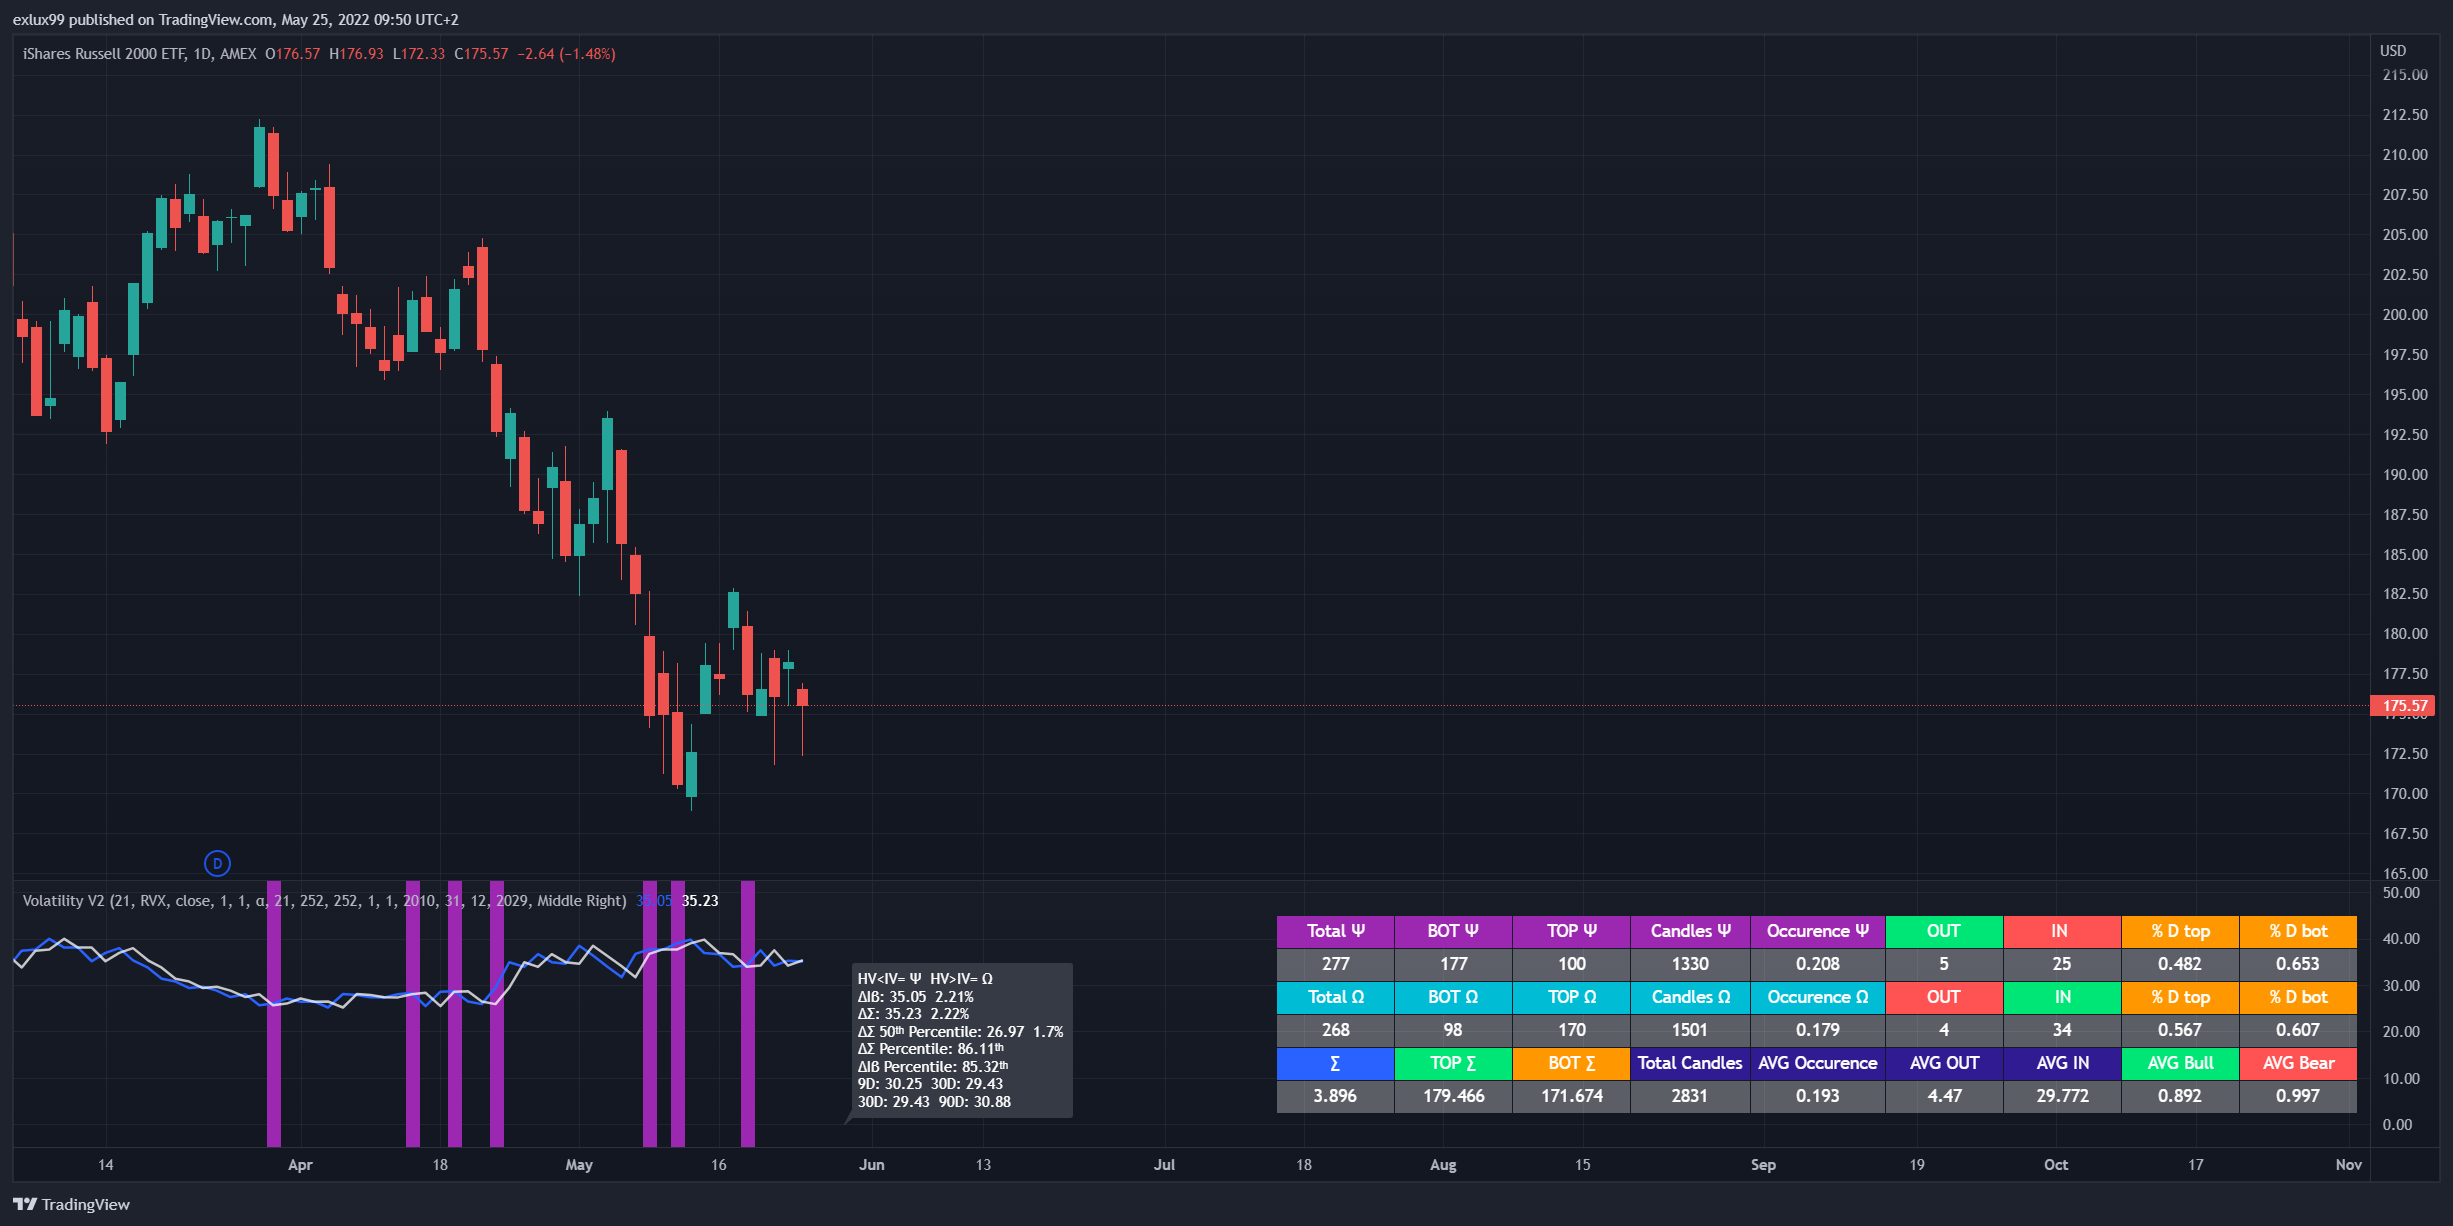2453x1226 pixels.
Task: Click the 200.00 price axis label
Action: 2405,315
